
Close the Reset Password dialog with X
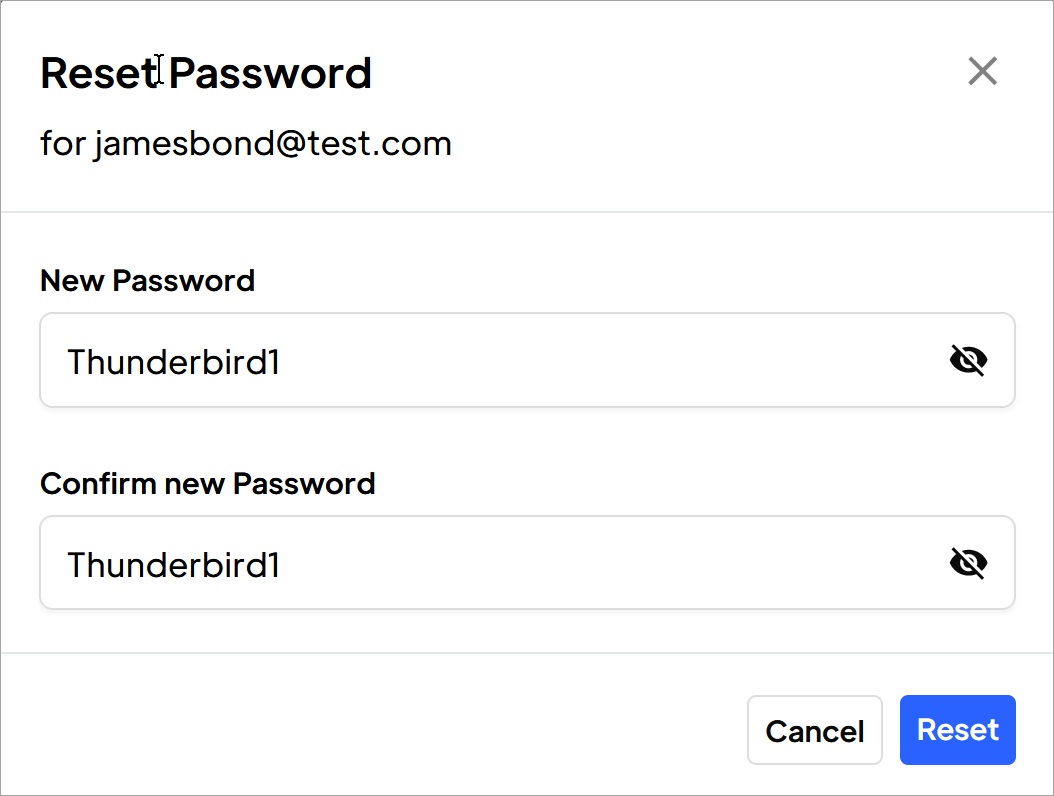click(982, 71)
